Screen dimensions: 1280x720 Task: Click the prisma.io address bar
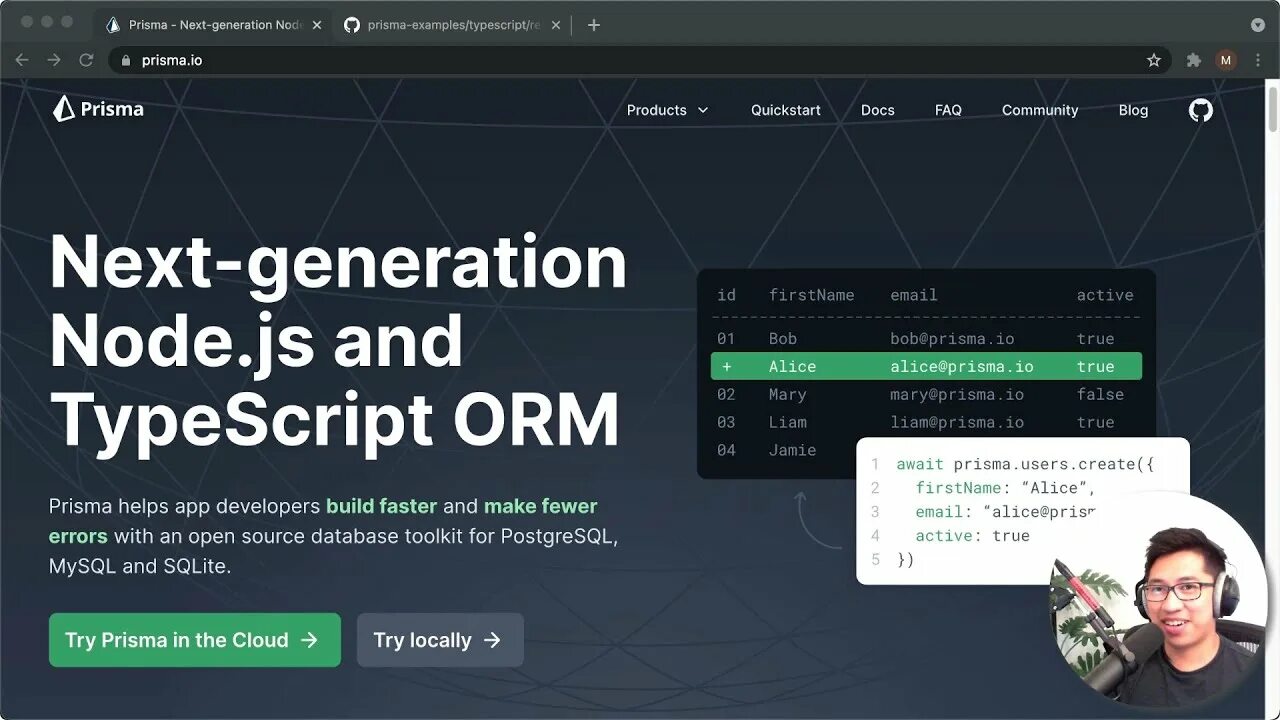pyautogui.click(x=640, y=60)
